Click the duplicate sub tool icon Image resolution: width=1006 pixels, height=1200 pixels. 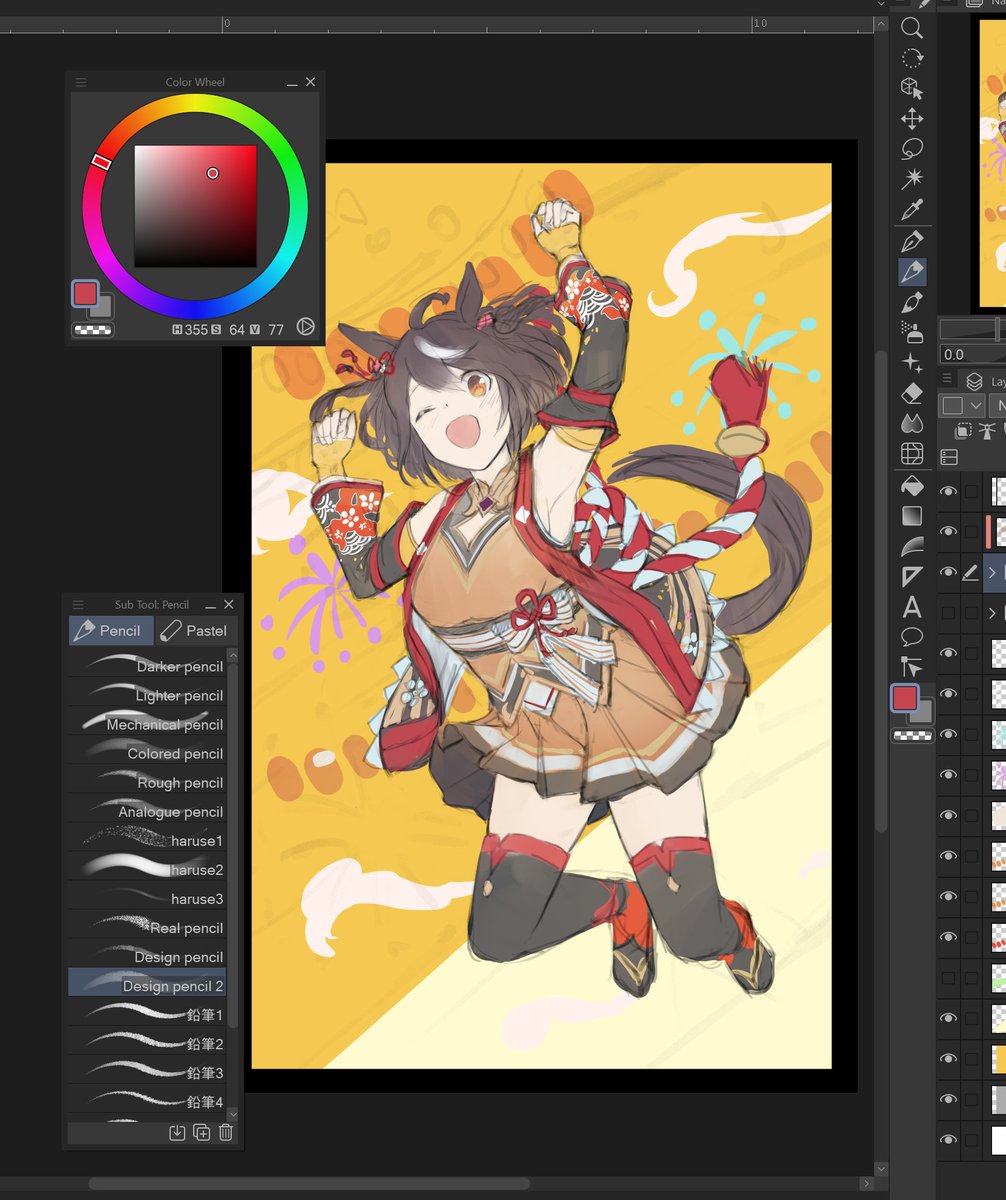(201, 1132)
